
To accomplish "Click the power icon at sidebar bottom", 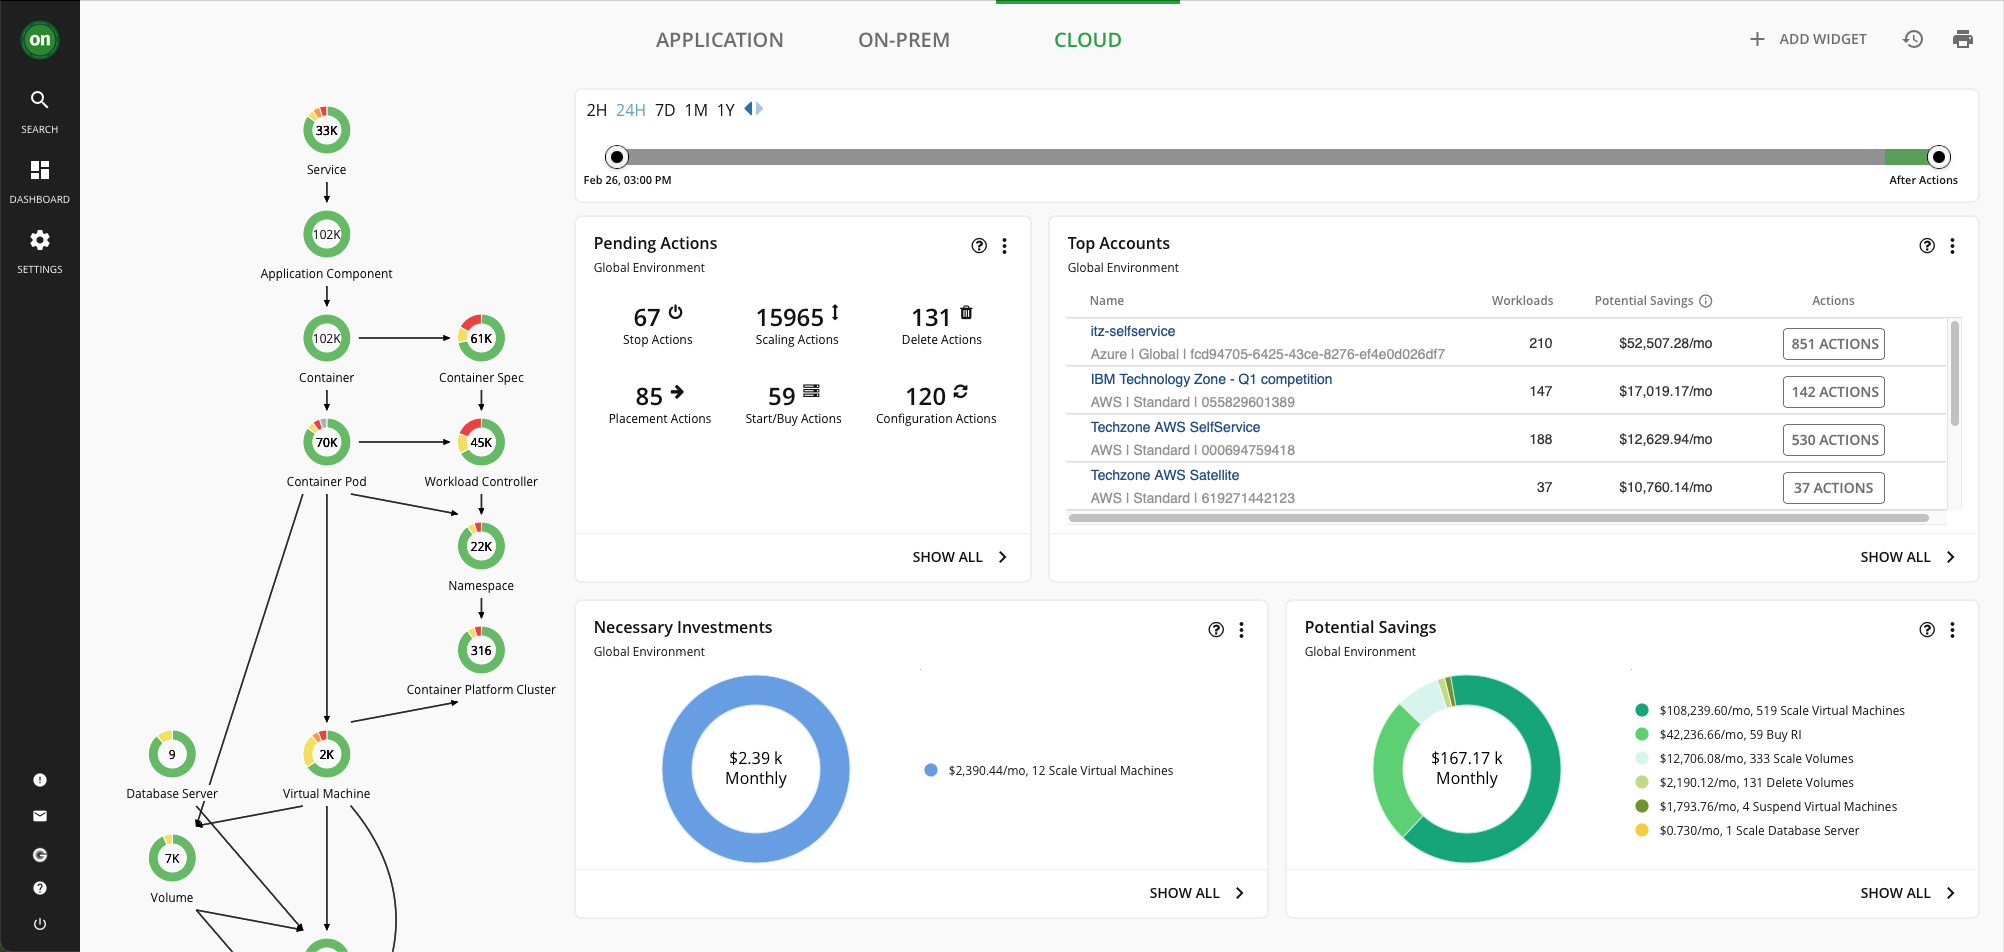I will [40, 924].
